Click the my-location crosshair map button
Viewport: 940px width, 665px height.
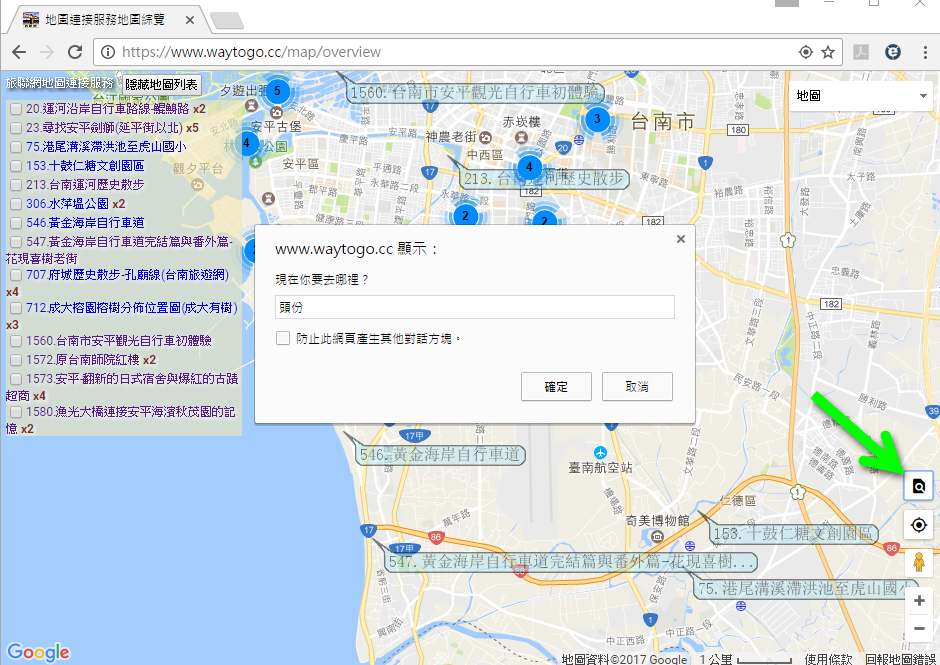pos(918,525)
